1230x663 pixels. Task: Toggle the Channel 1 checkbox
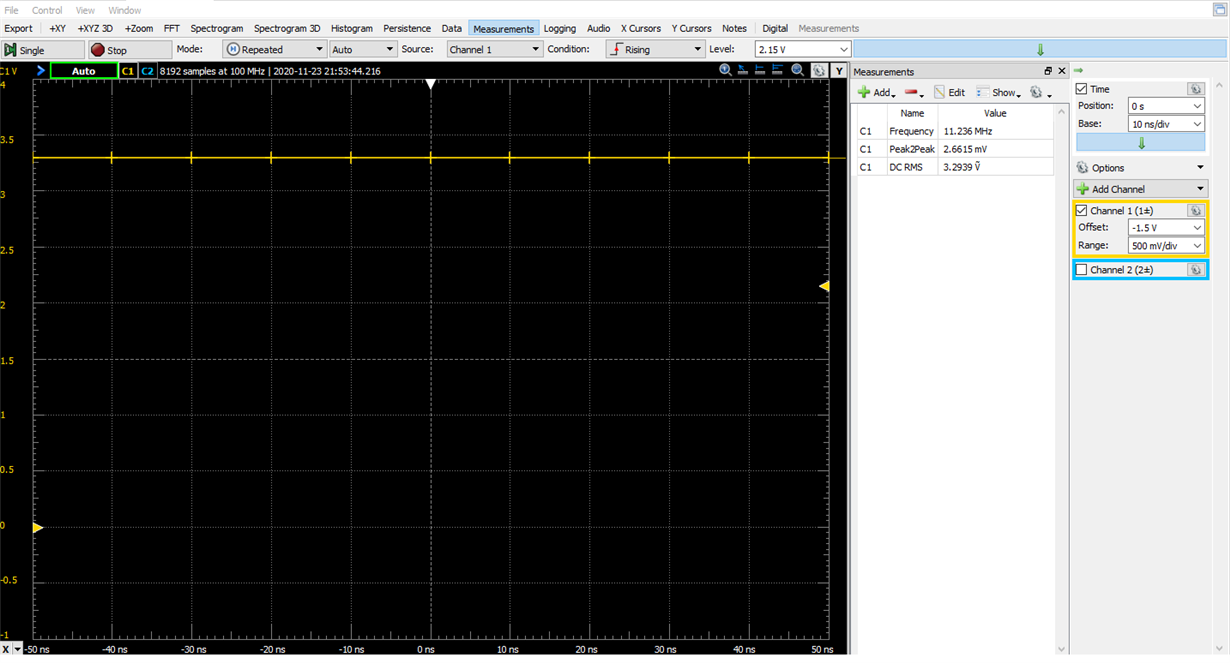tap(1081, 211)
